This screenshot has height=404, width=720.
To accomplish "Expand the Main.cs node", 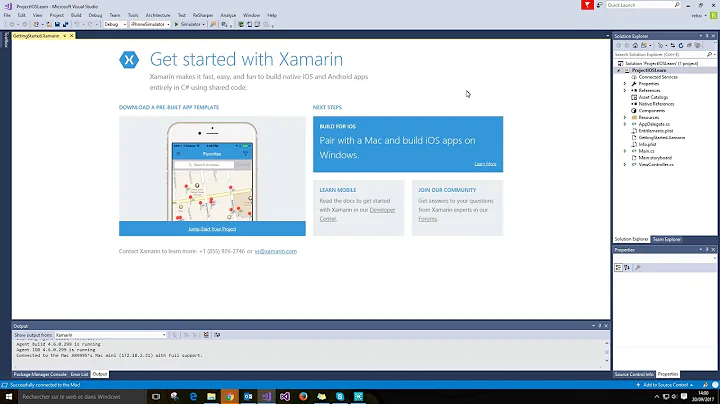I will [x=625, y=151].
